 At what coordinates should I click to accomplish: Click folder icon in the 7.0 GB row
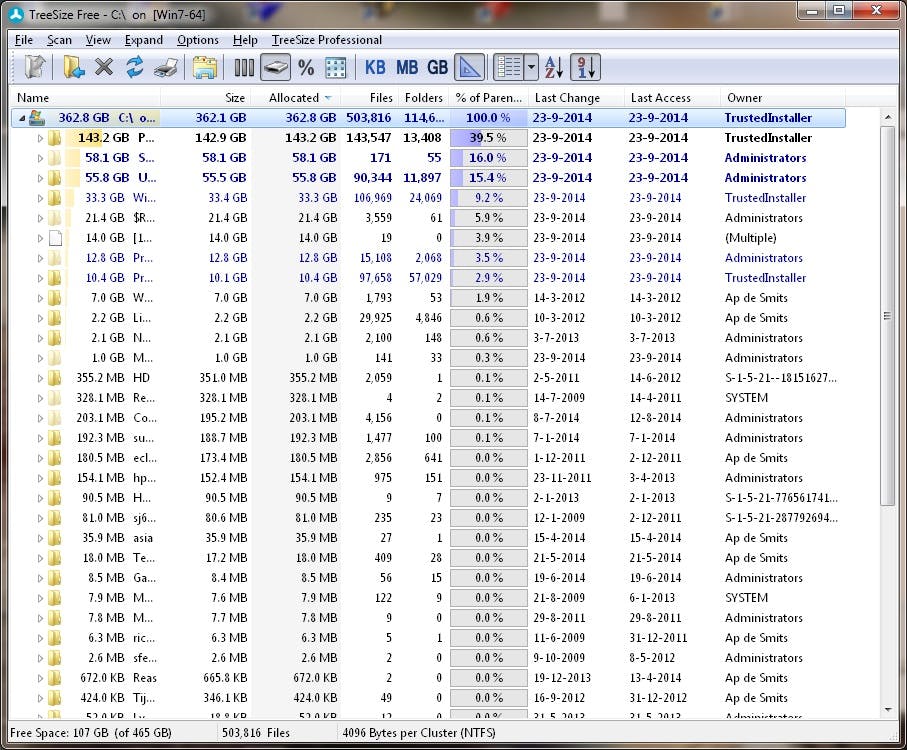(55, 298)
